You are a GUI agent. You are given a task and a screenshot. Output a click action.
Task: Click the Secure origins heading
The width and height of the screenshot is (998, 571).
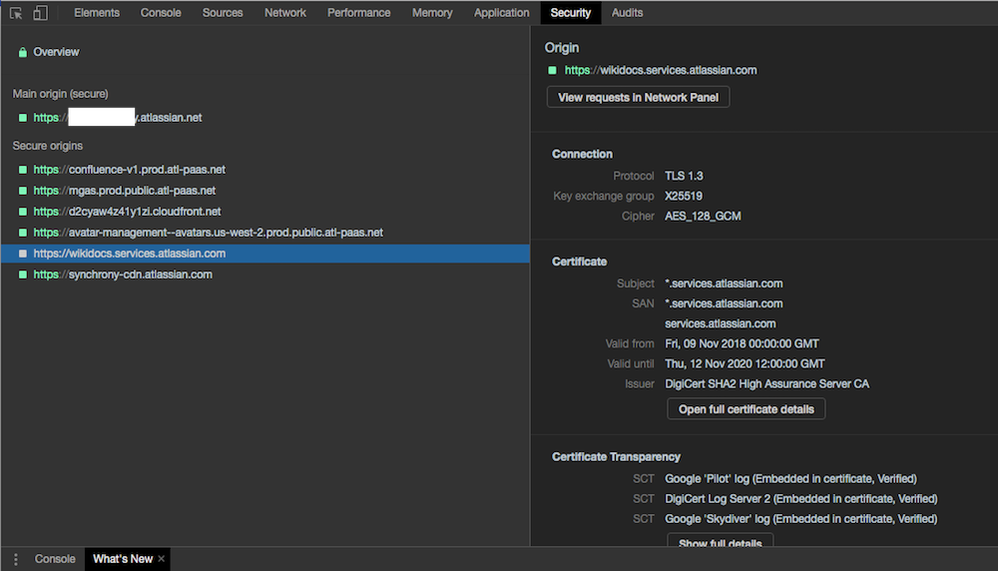pos(48,146)
